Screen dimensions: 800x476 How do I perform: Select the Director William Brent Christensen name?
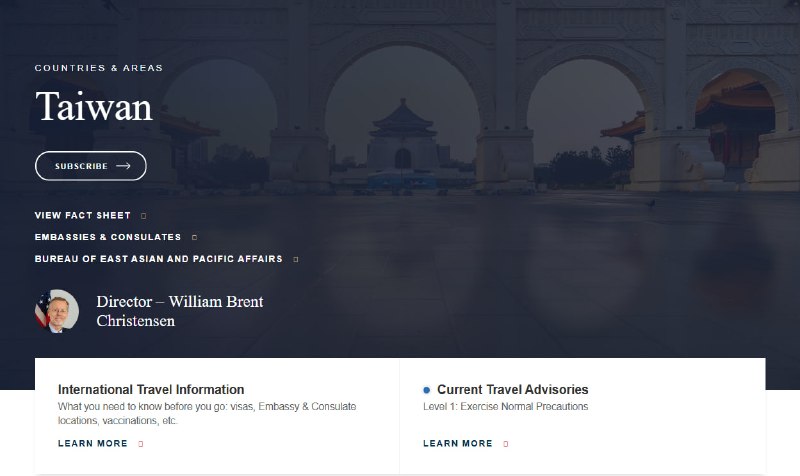pos(179,311)
